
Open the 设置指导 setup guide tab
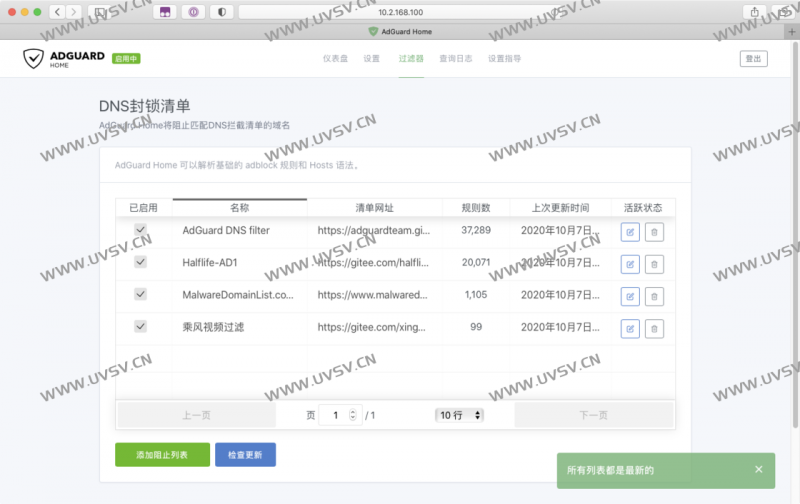click(x=504, y=59)
